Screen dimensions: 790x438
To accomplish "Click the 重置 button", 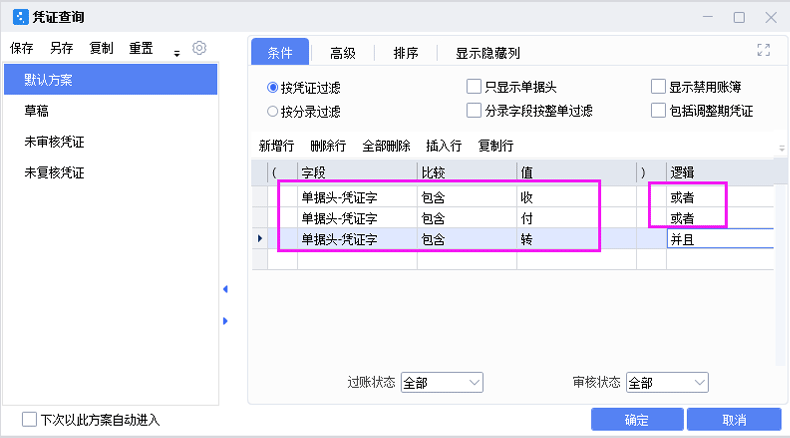I will point(141,48).
